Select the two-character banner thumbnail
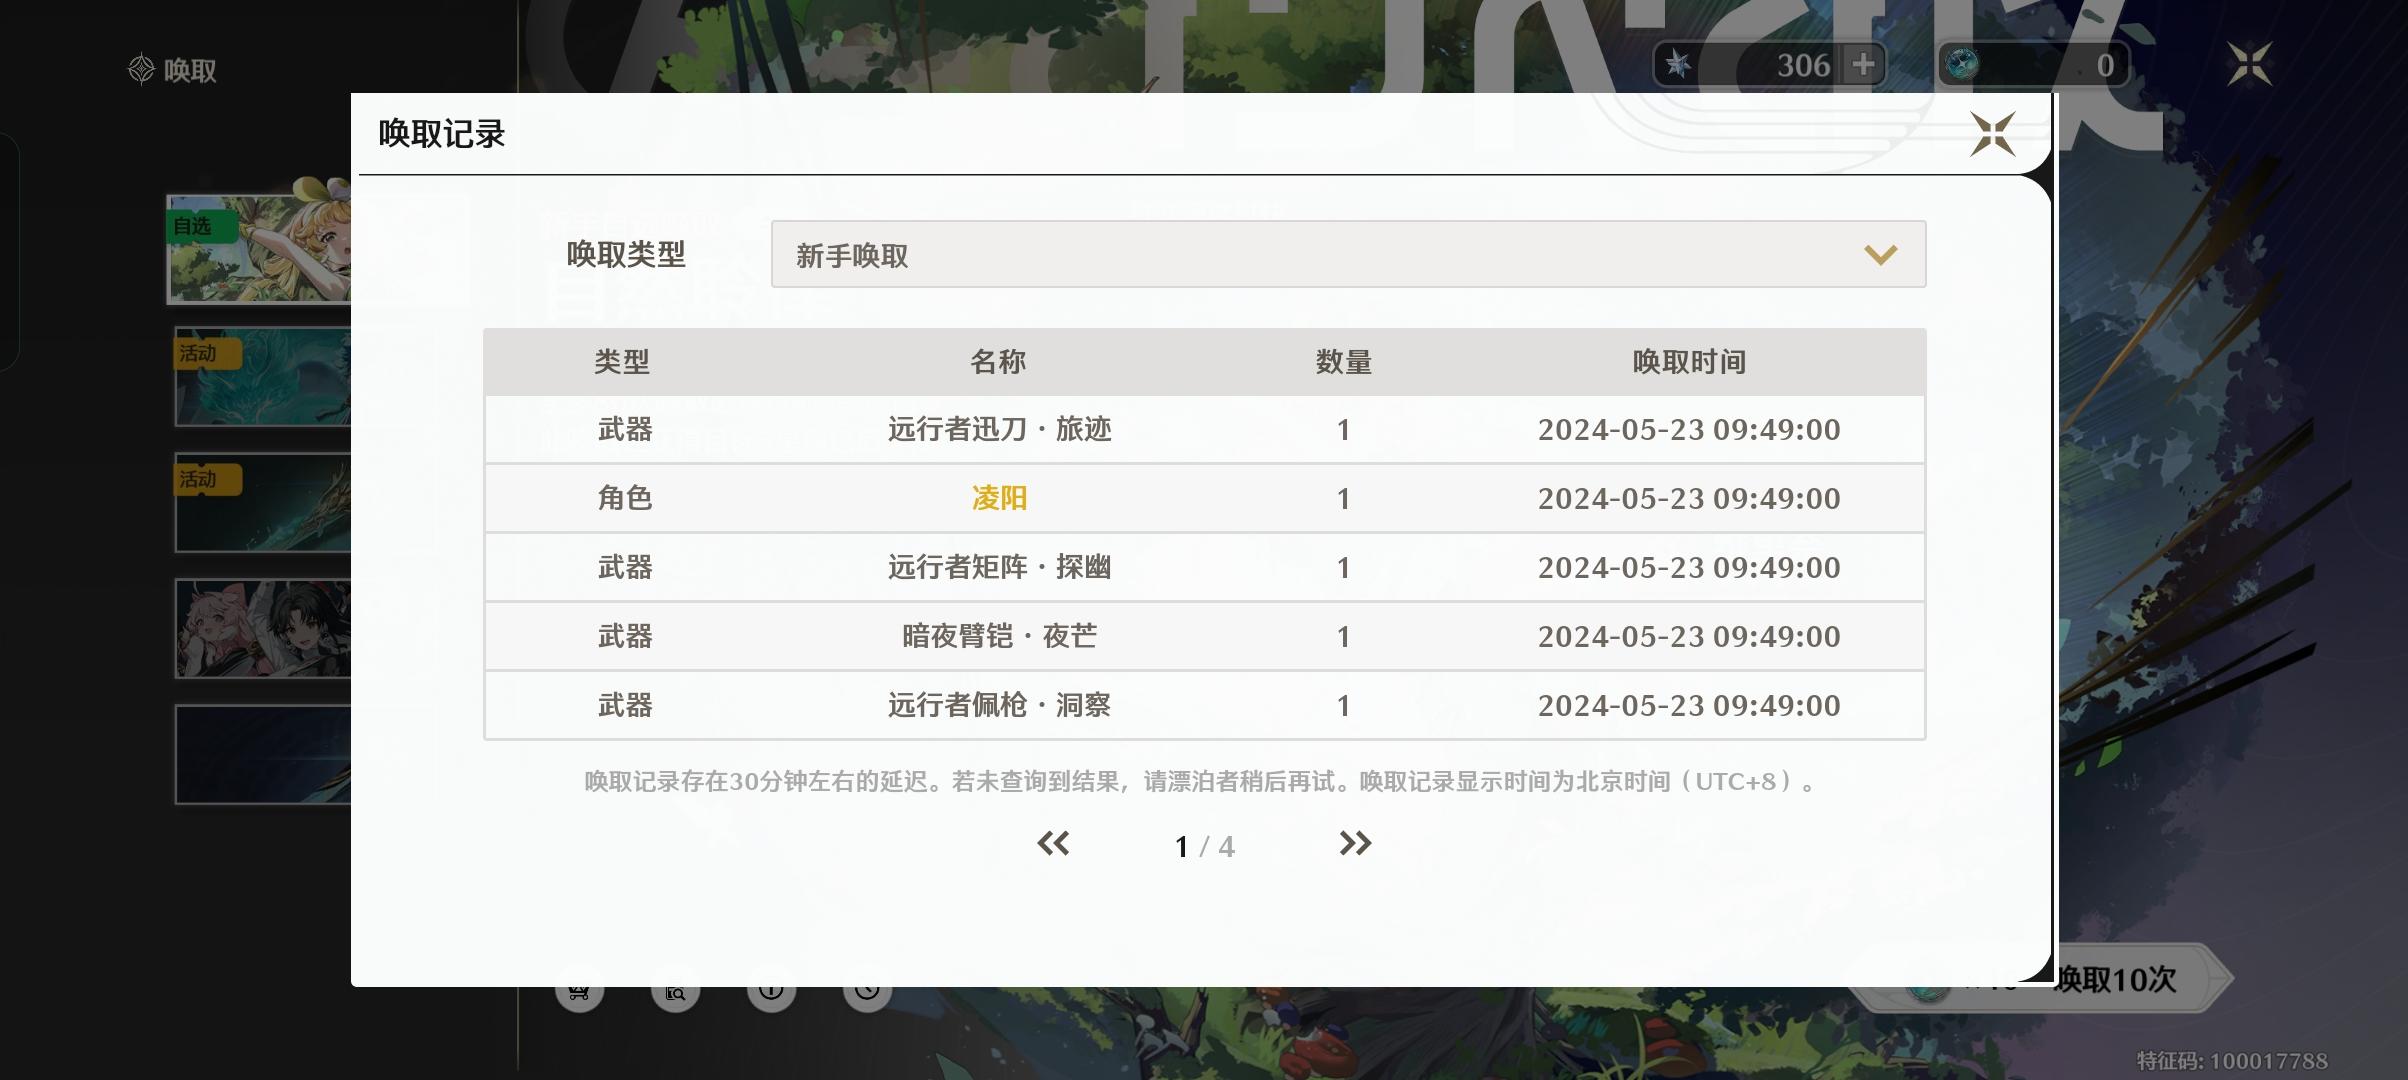Screen dimensions: 2408x1080 [x=262, y=629]
